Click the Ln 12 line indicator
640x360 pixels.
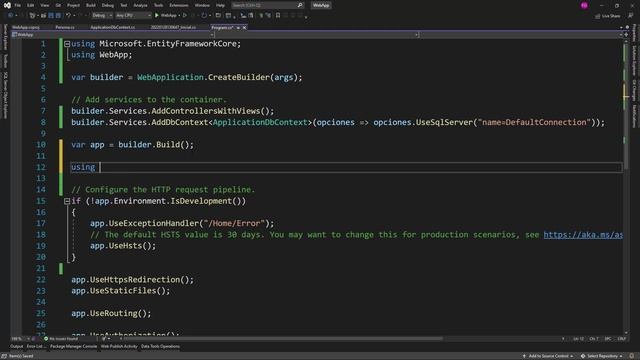pos(578,339)
